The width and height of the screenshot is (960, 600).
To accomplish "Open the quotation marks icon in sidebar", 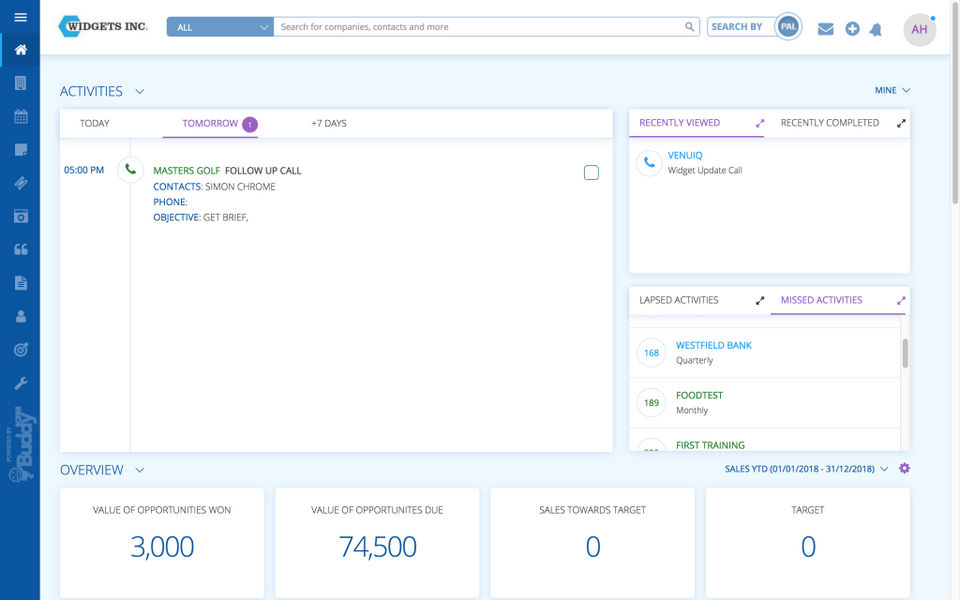I will click(x=21, y=249).
